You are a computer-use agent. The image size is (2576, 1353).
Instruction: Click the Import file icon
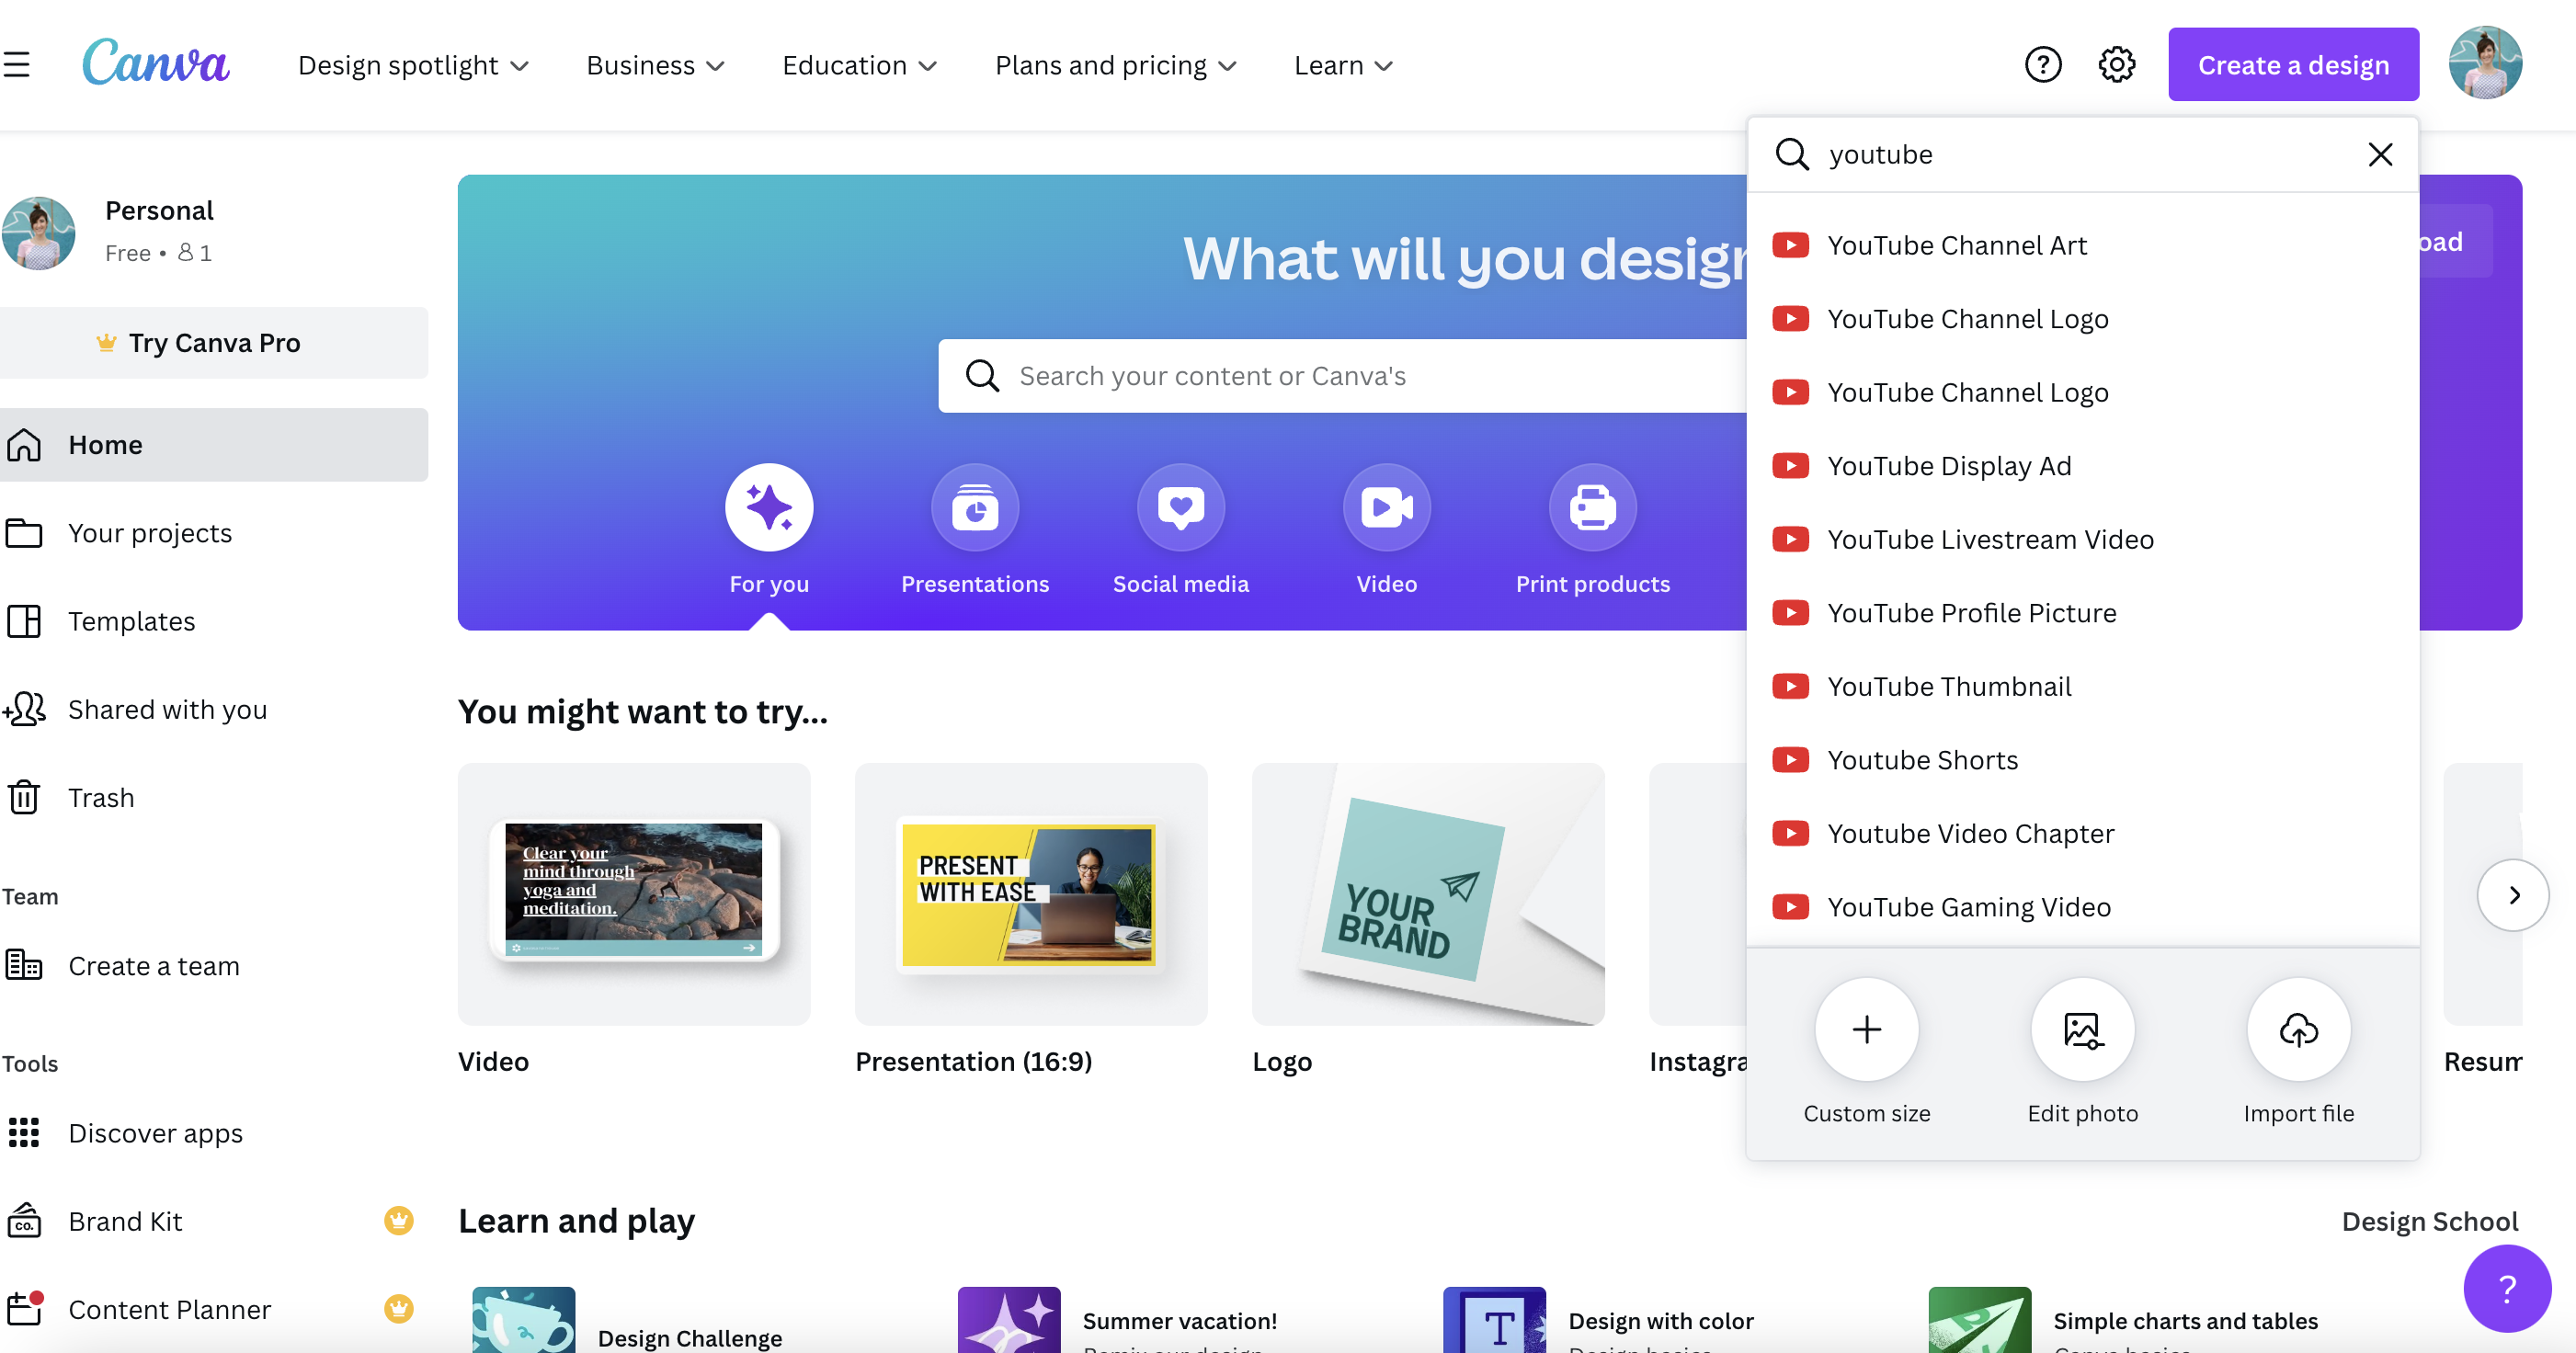[x=2298, y=1029]
